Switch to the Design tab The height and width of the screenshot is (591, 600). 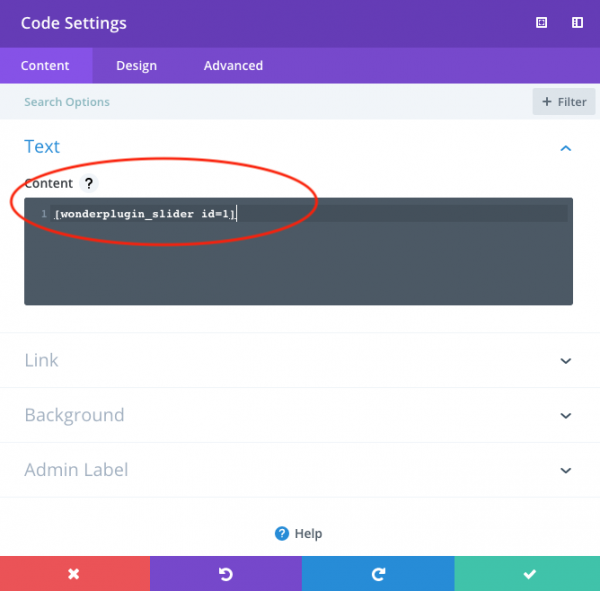(136, 66)
